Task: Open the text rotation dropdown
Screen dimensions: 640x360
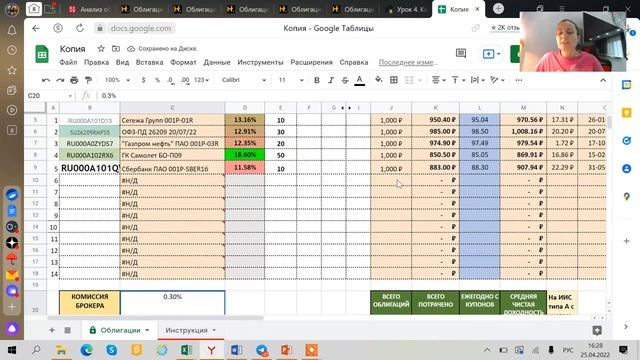Action: 497,80
